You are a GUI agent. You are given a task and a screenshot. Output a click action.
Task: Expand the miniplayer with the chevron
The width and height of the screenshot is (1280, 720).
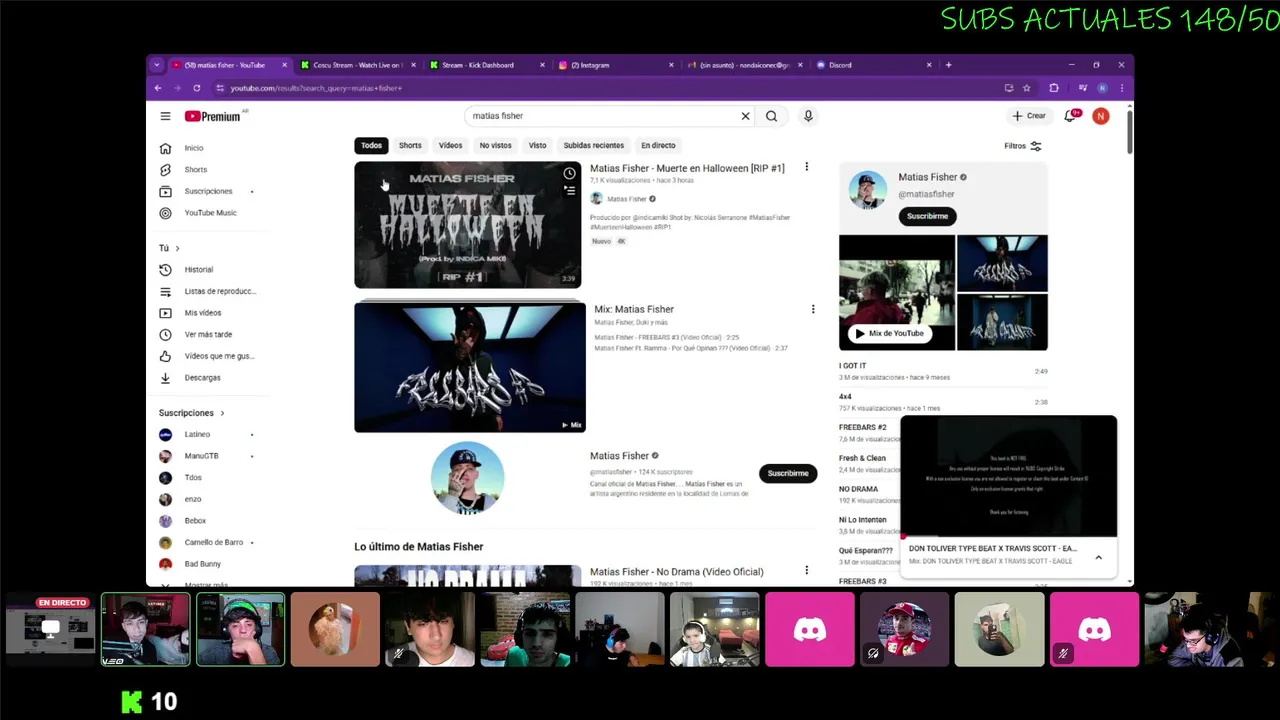coord(1098,557)
